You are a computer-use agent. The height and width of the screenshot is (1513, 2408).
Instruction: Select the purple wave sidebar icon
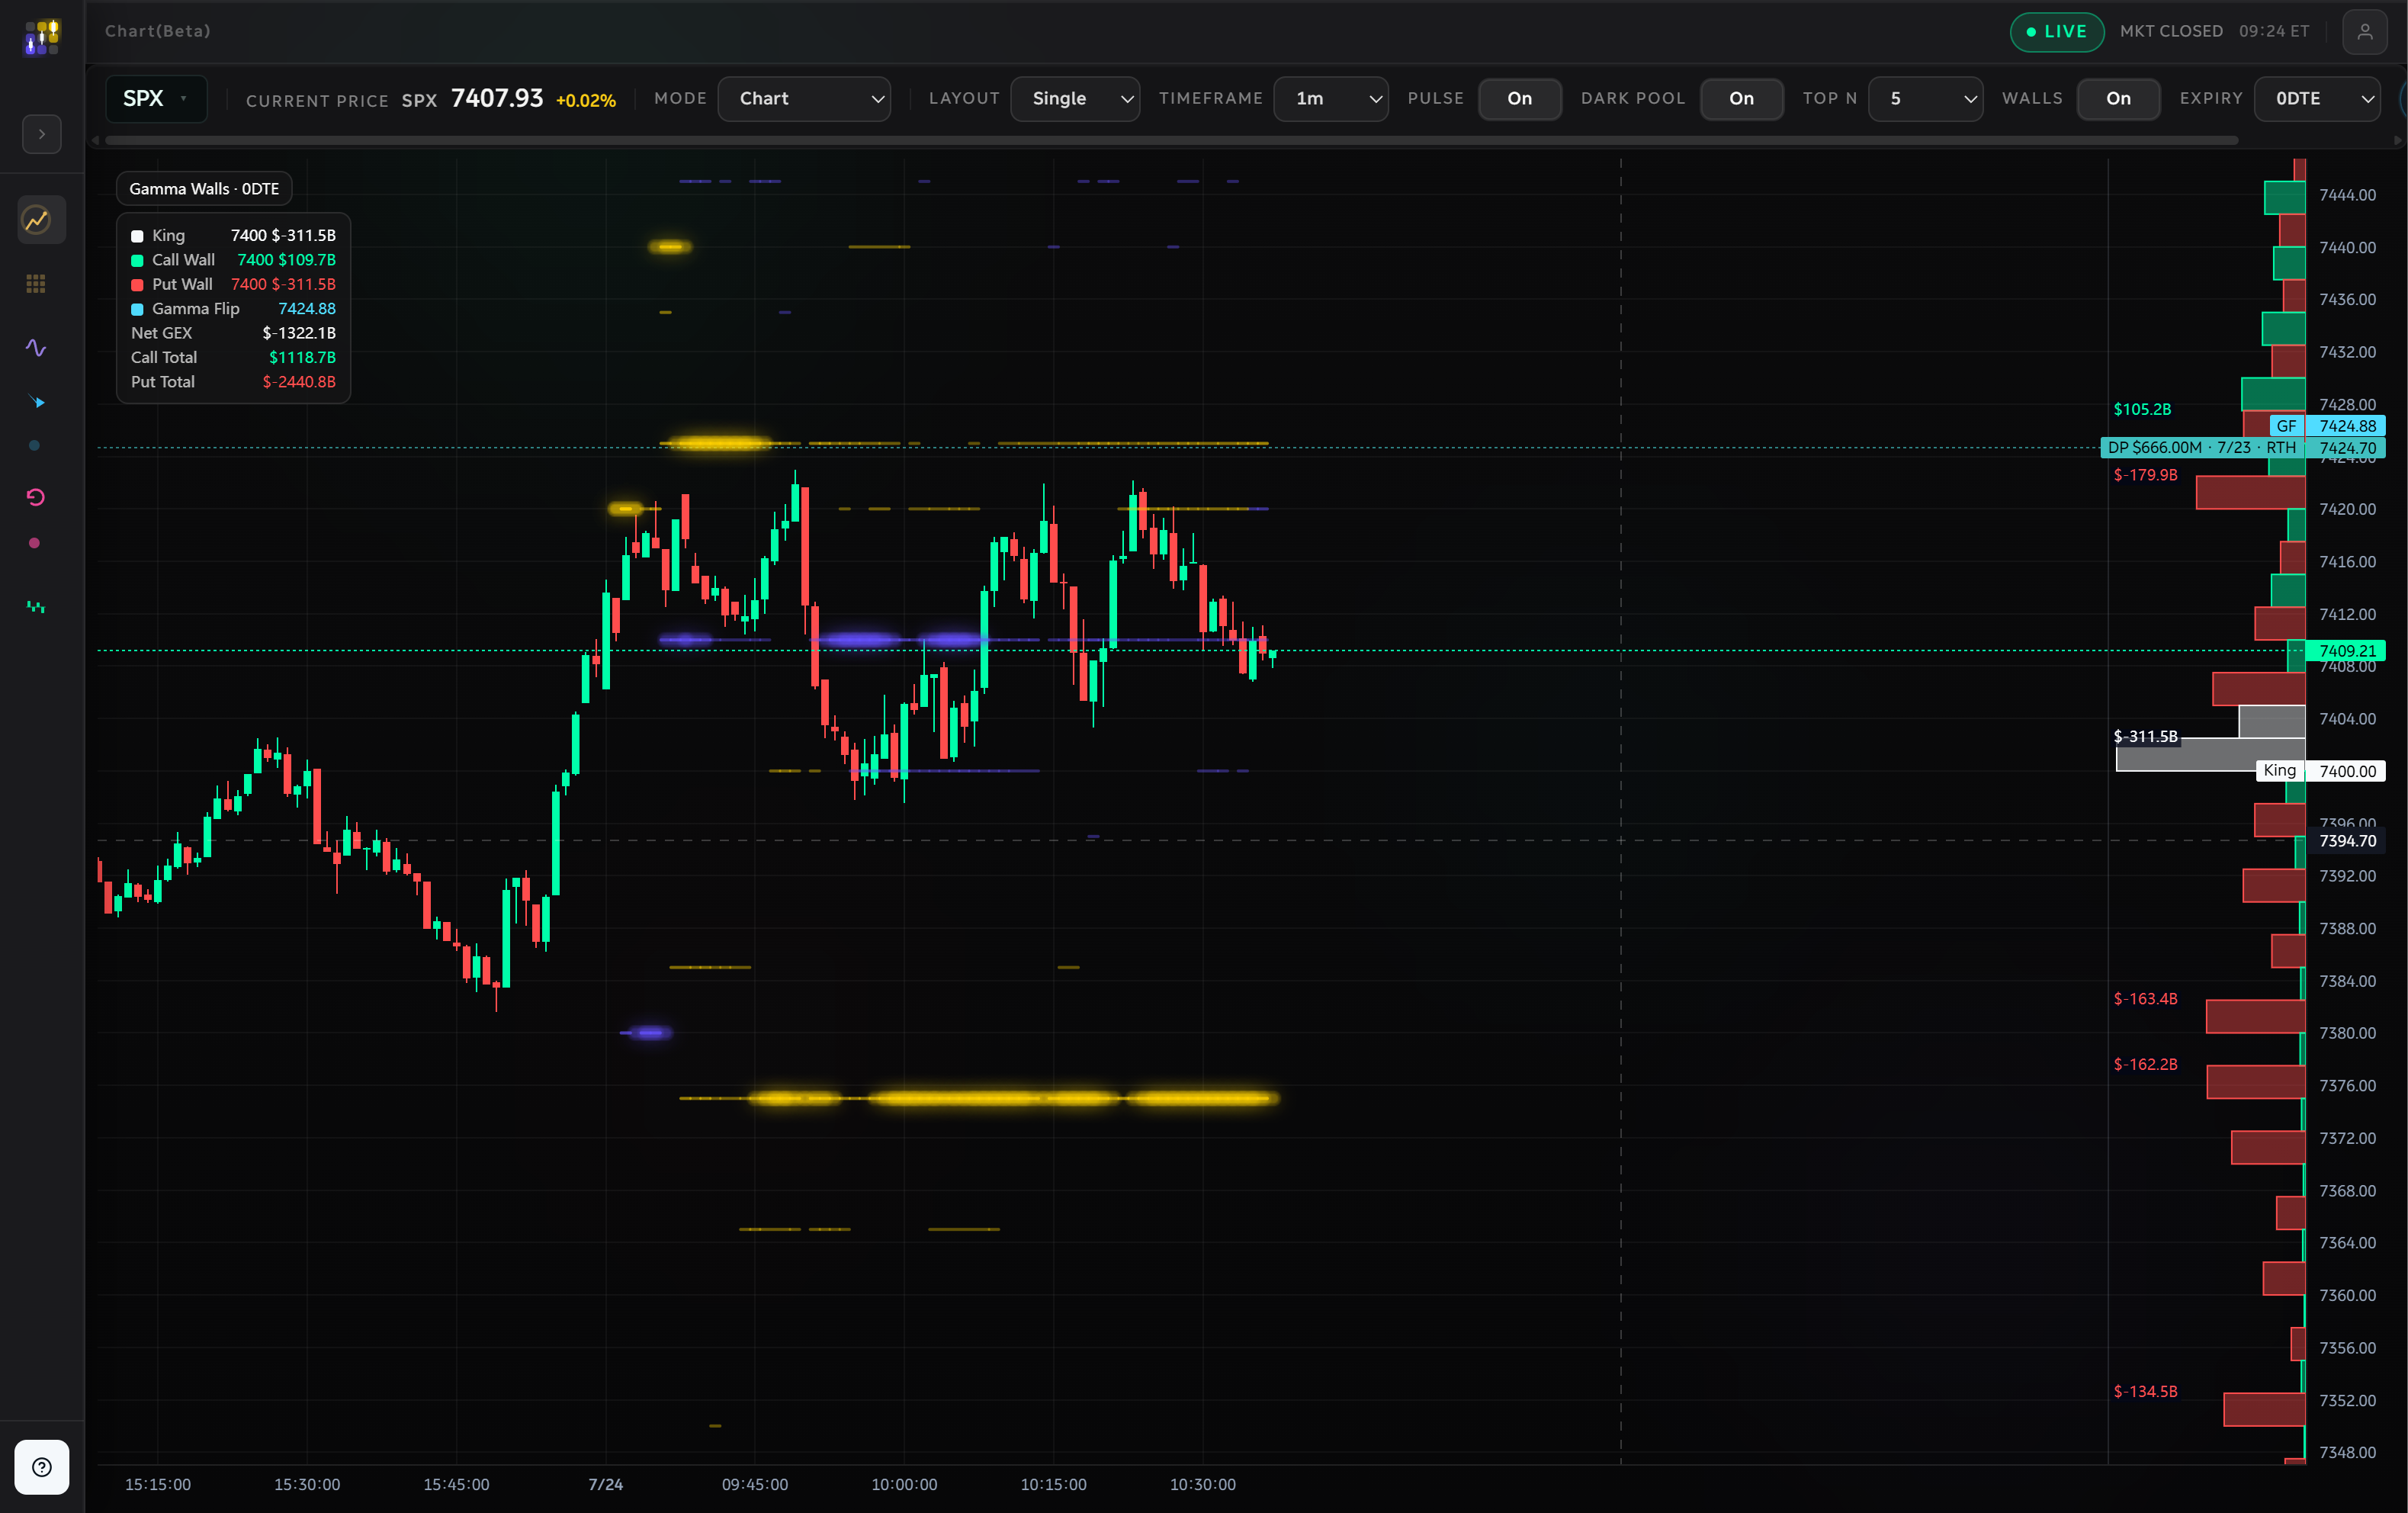pyautogui.click(x=36, y=348)
